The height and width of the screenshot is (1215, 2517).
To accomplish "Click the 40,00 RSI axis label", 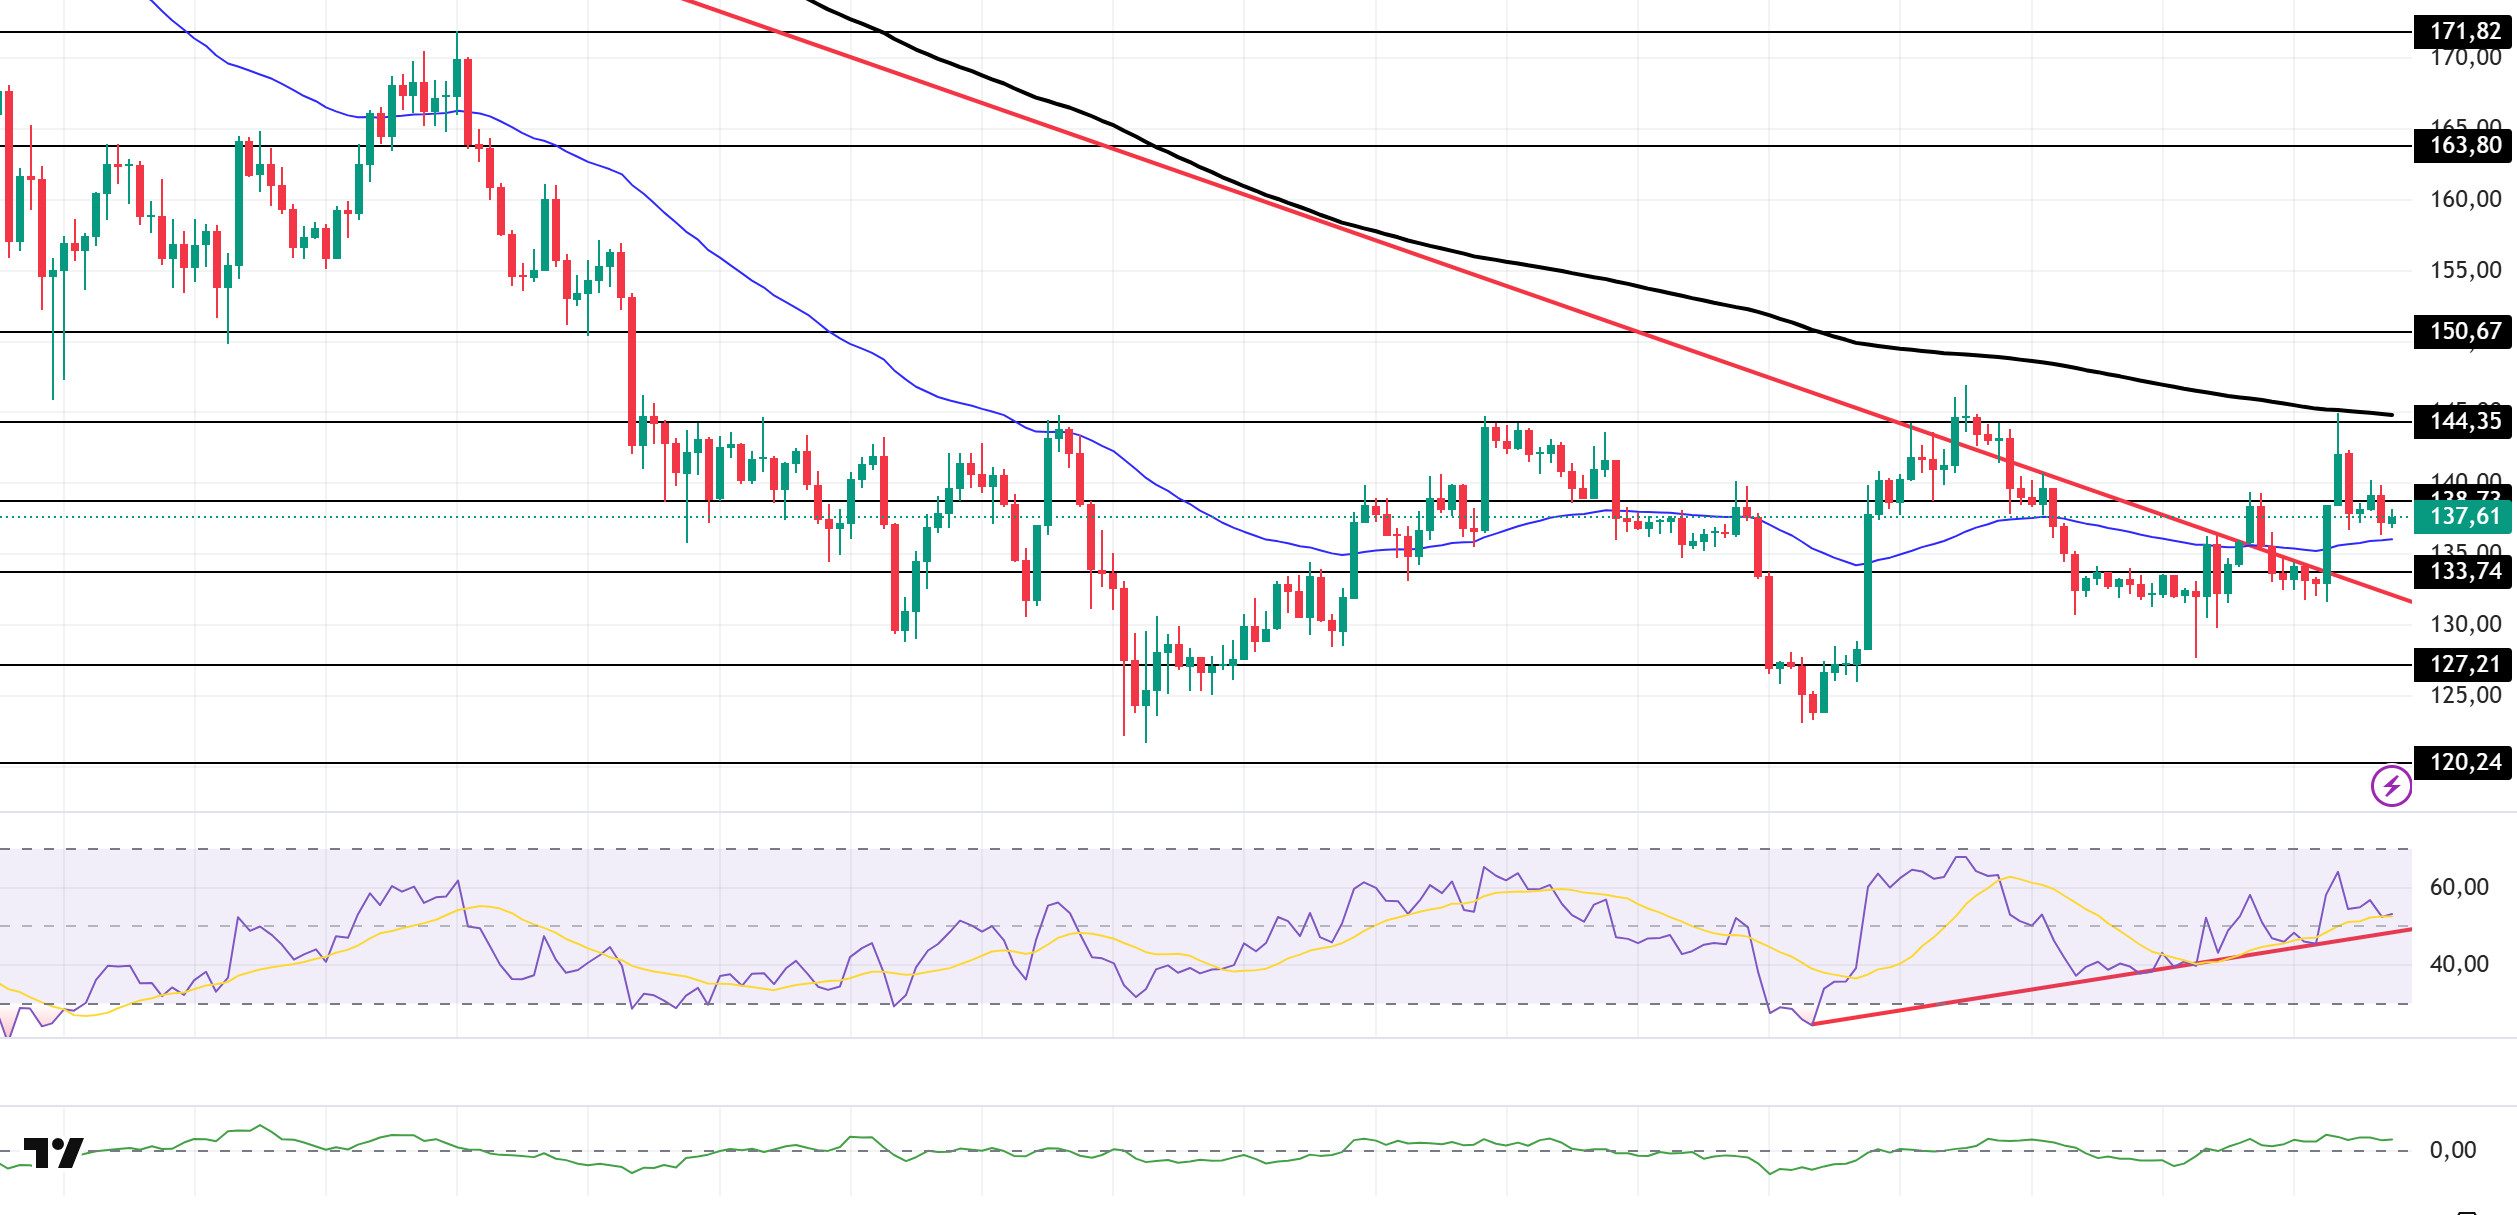I will (x=2459, y=964).
